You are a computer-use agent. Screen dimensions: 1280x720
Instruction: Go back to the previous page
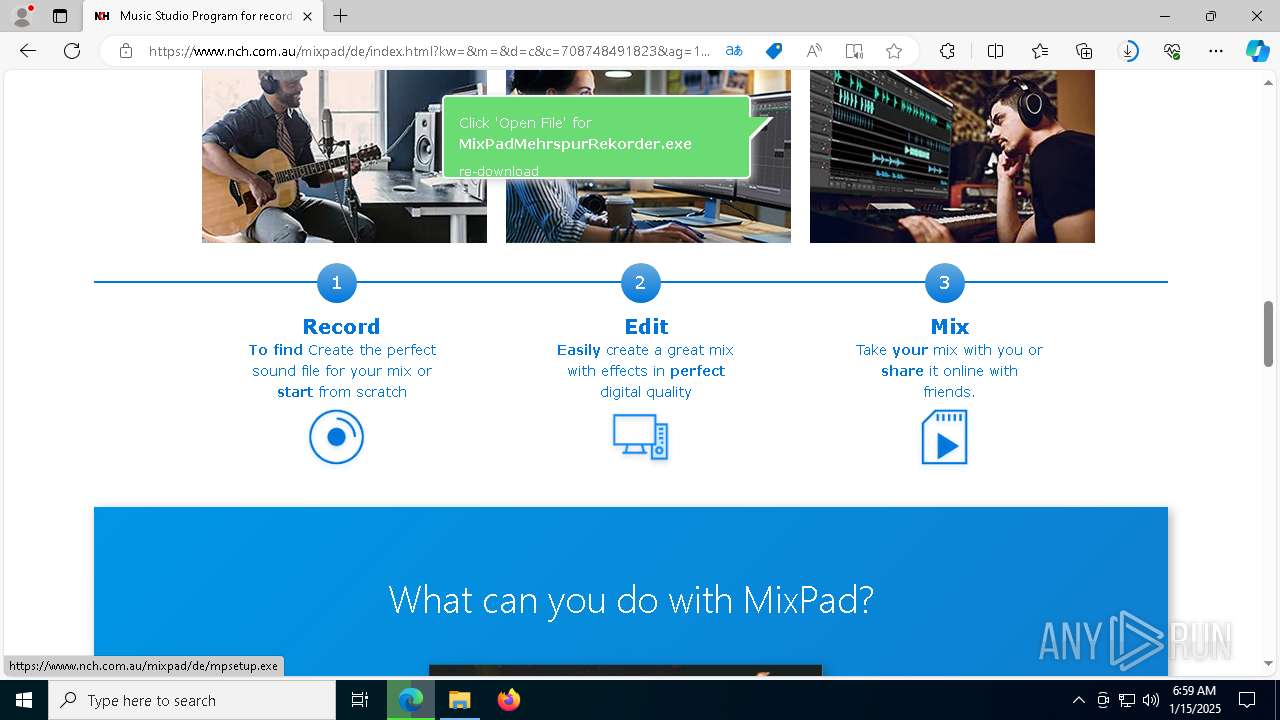pos(28,51)
